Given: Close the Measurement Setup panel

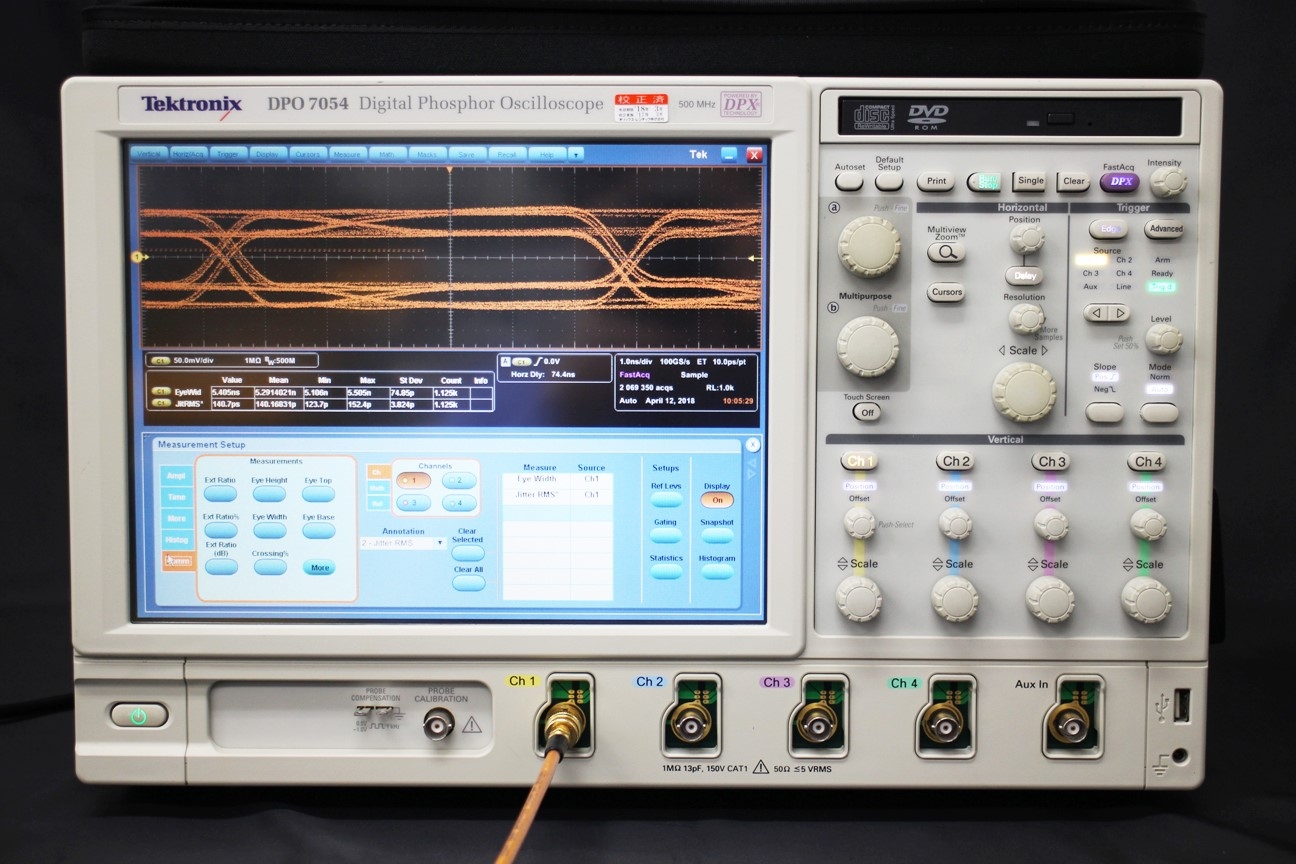Looking at the screenshot, I should [x=752, y=445].
